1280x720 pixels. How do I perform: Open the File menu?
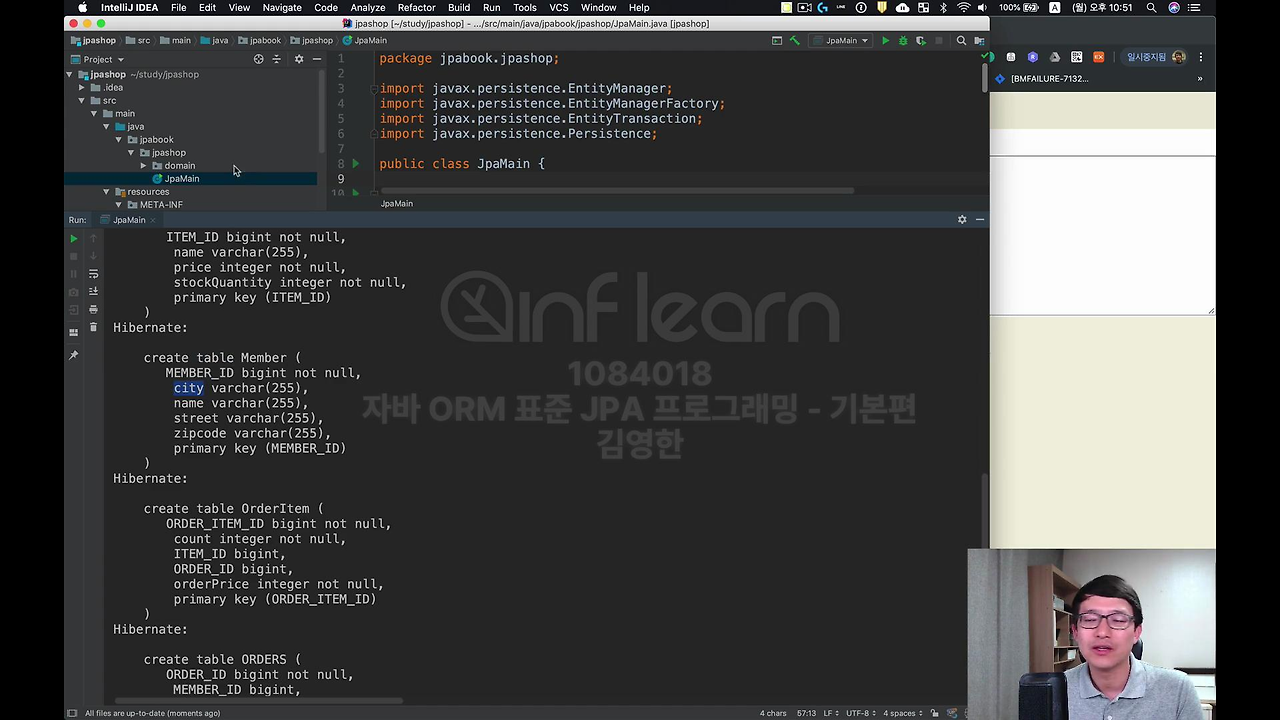point(178,7)
